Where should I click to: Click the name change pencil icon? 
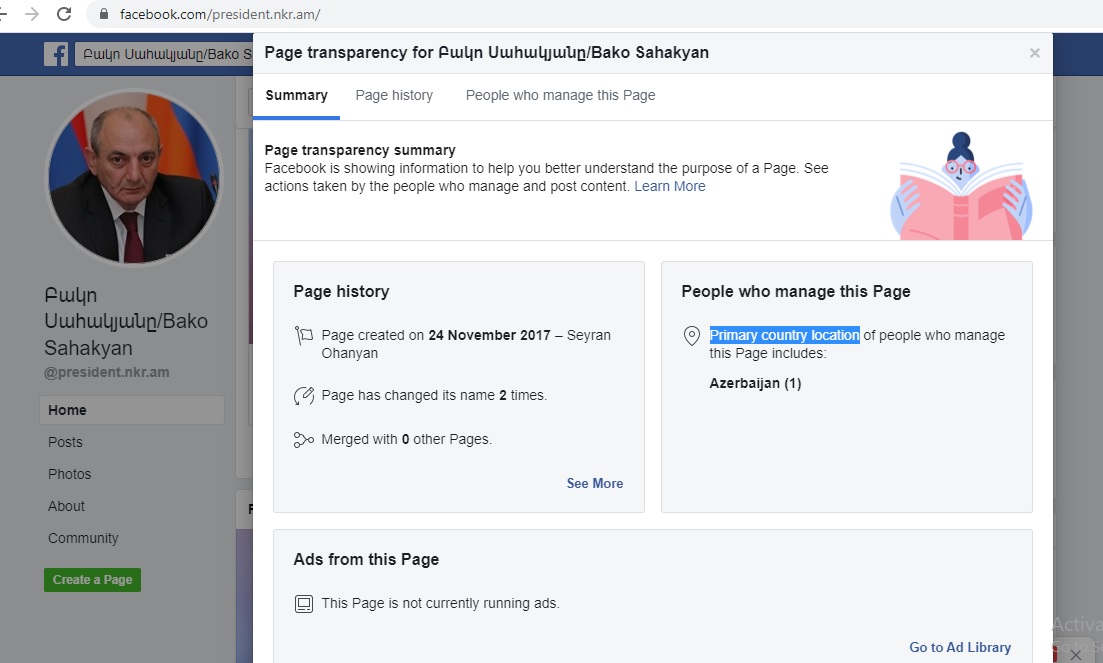point(304,396)
